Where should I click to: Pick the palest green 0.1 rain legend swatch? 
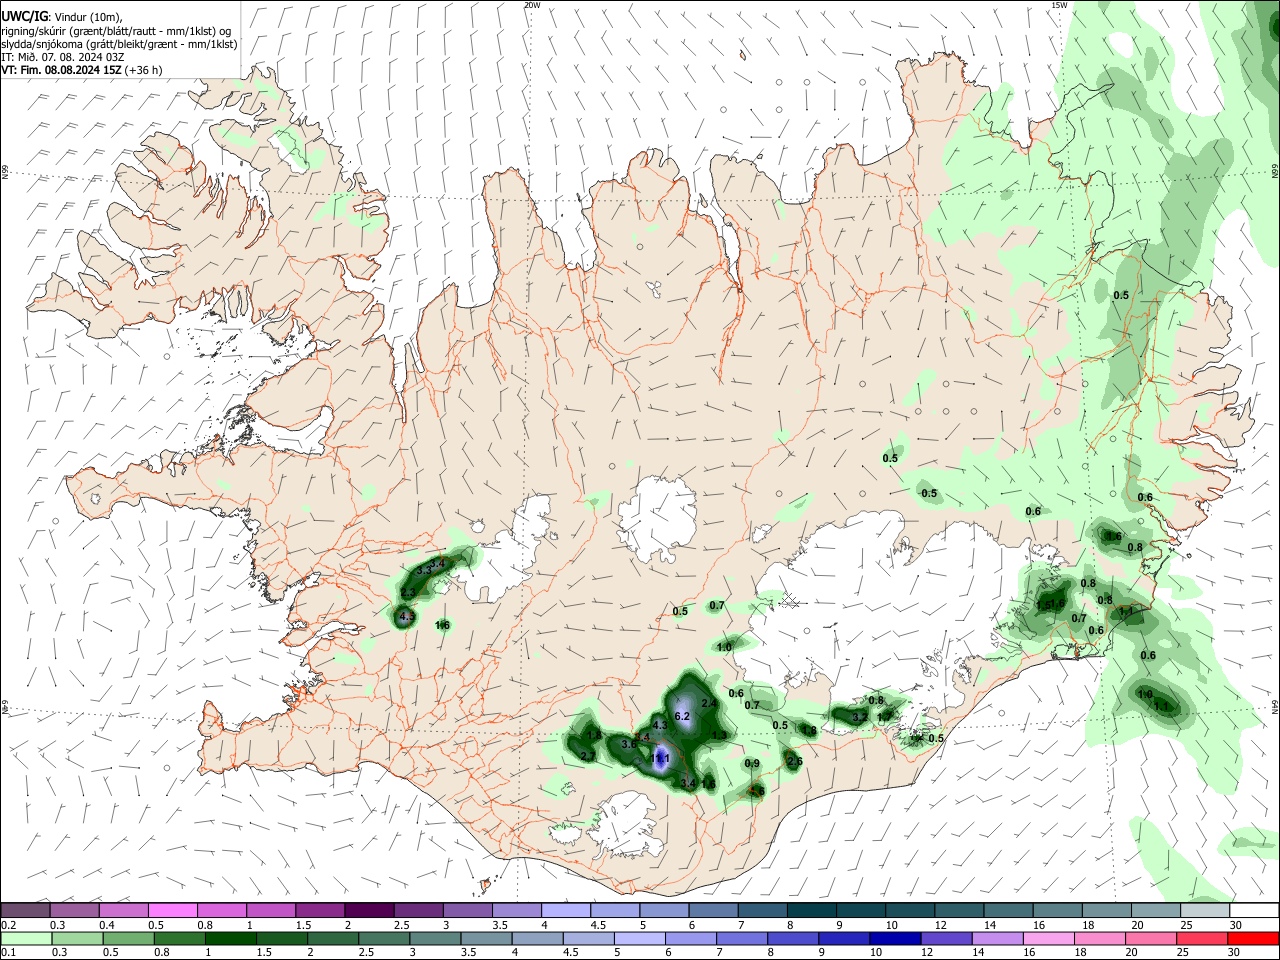coord(25,938)
